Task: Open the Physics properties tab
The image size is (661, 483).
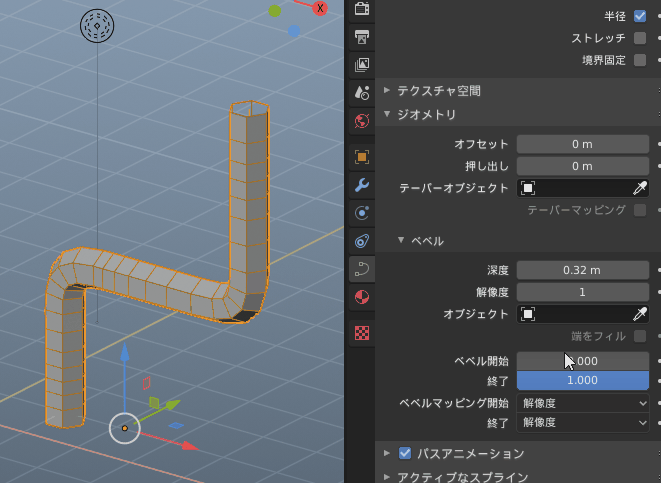Action: click(x=362, y=213)
